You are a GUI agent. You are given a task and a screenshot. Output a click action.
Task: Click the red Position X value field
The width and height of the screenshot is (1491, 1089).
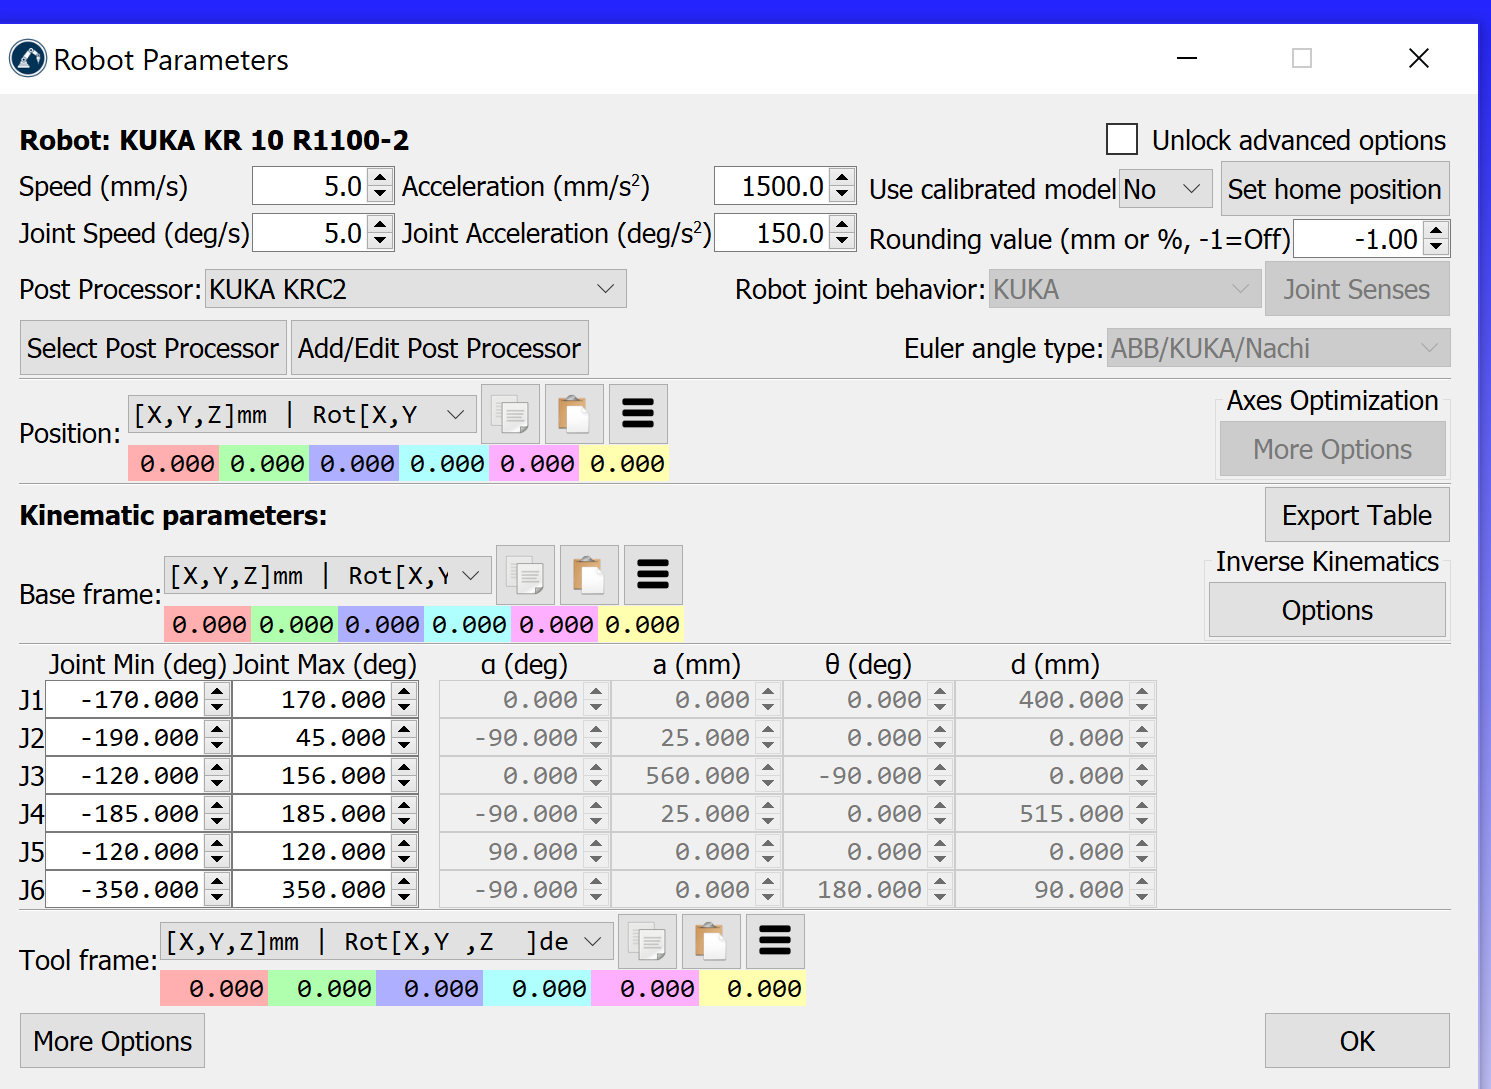pos(174,464)
